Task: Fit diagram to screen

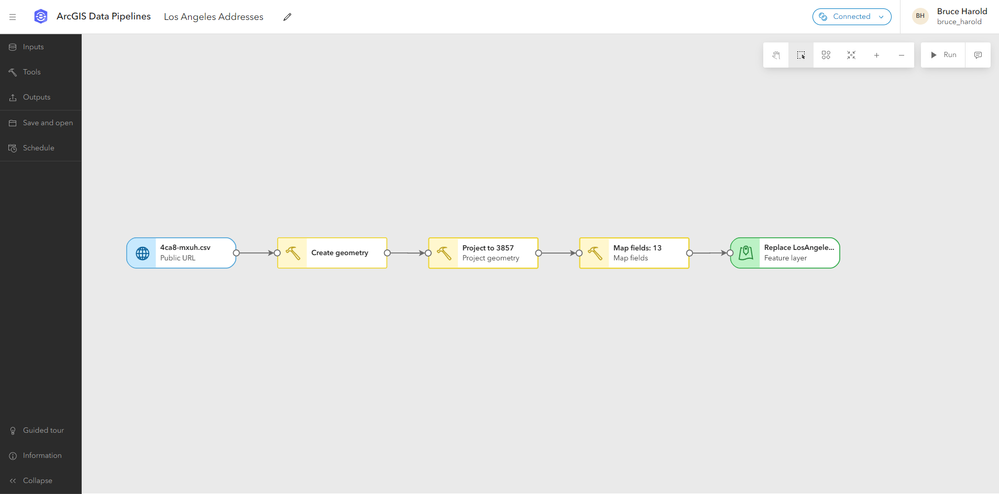Action: point(851,55)
